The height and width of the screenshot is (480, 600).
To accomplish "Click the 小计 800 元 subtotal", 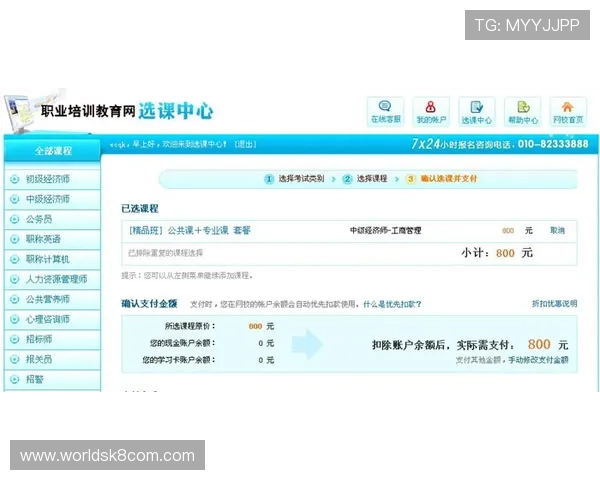I will [497, 253].
